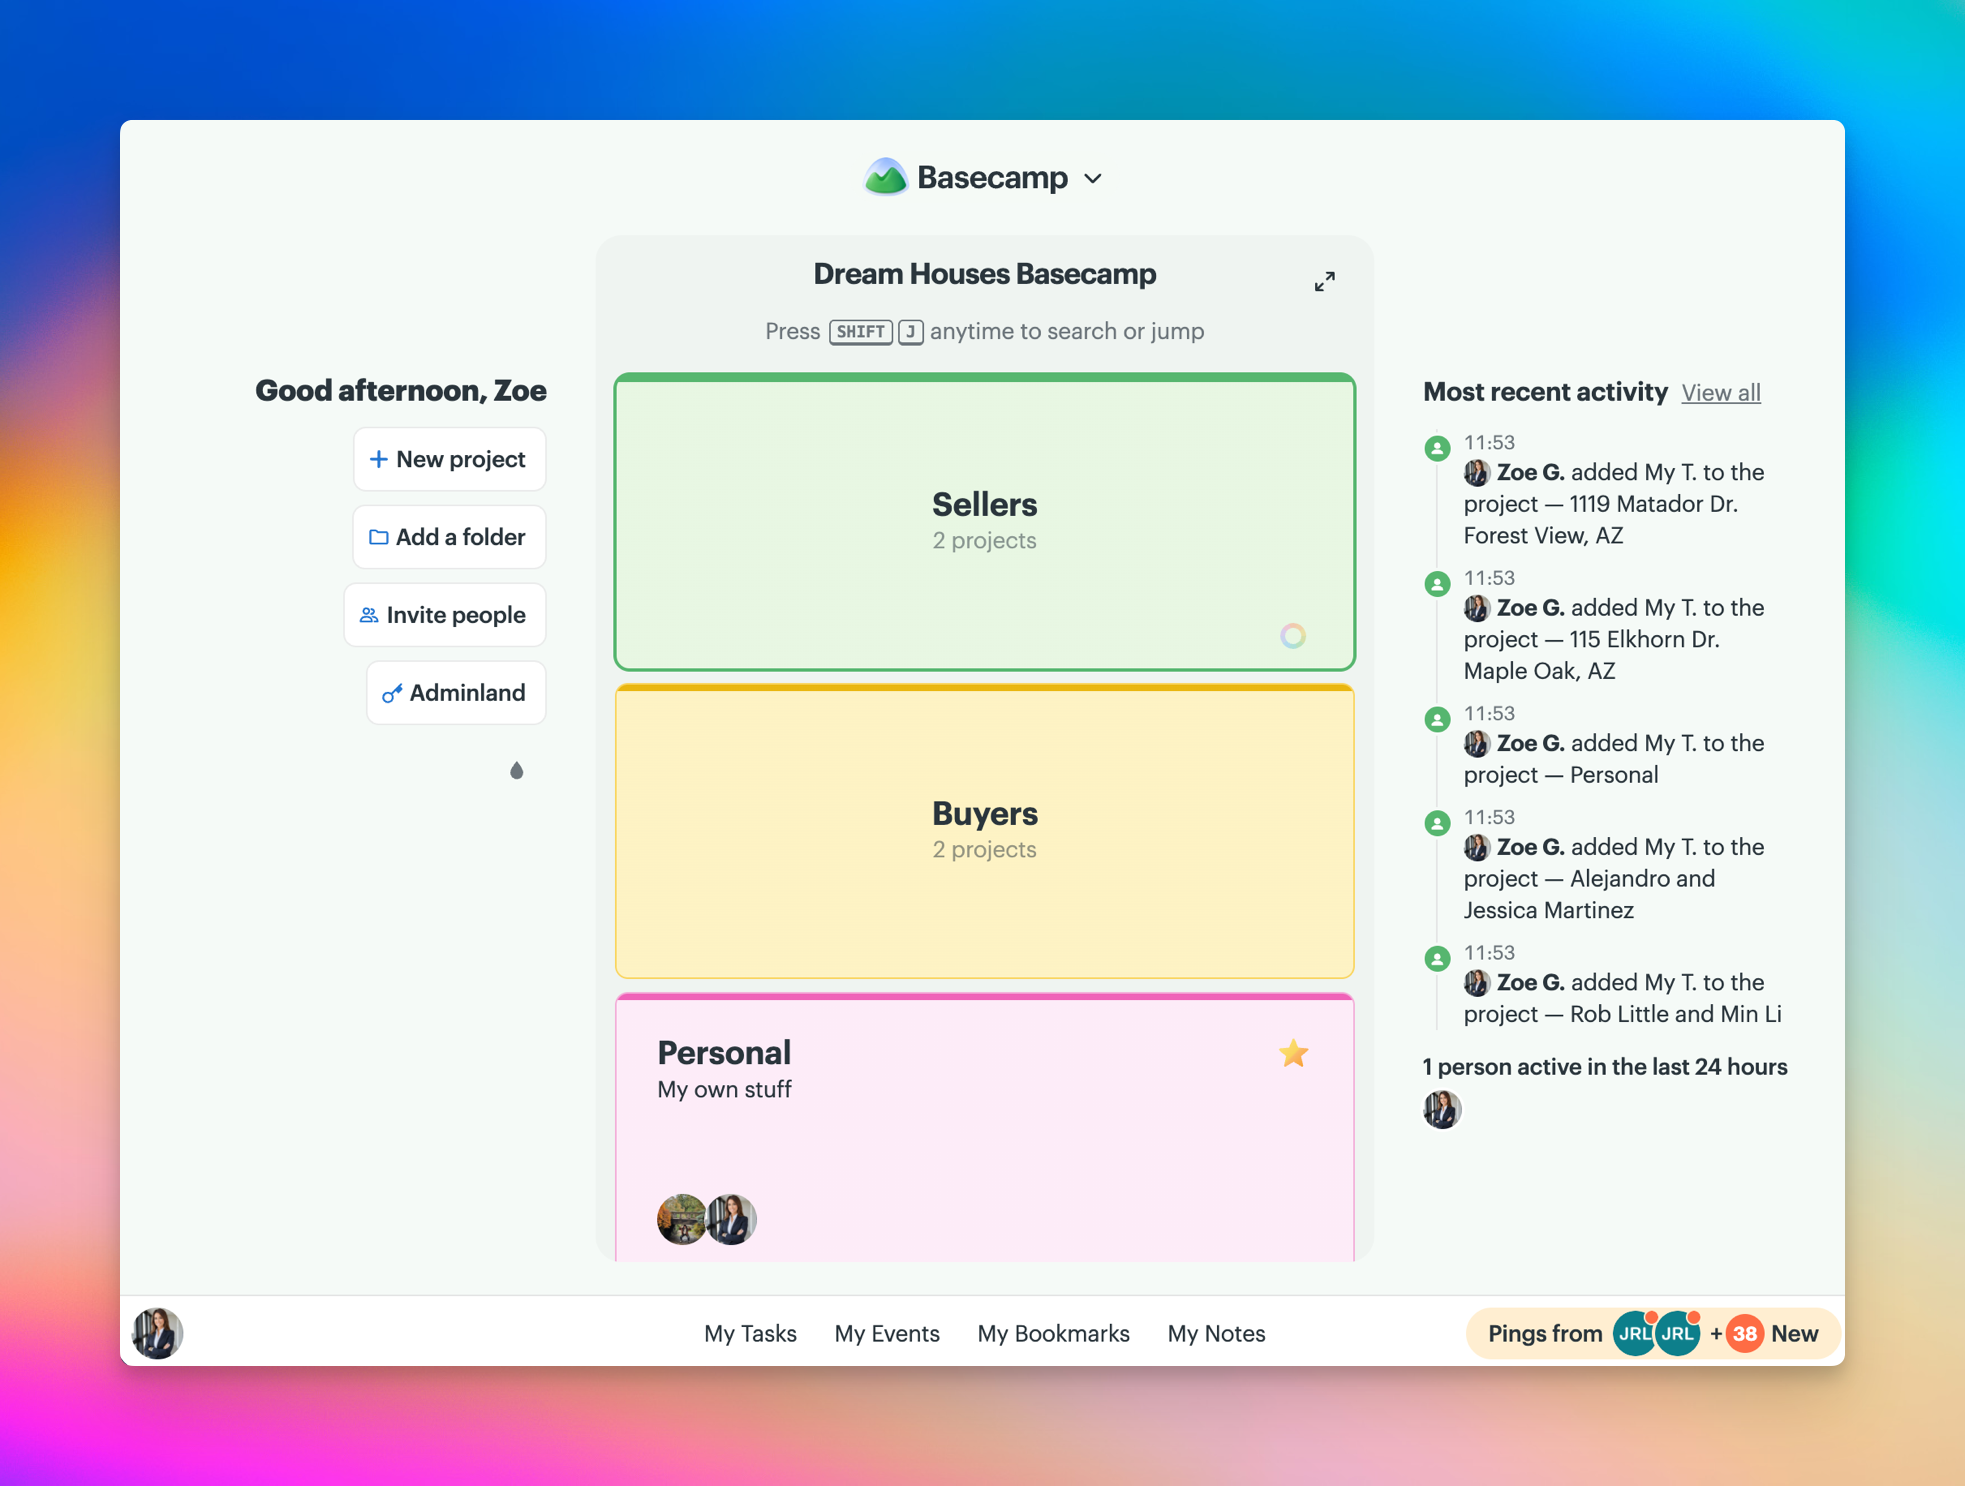Open Adminland
Screen dimensions: 1965x1486
(456, 693)
